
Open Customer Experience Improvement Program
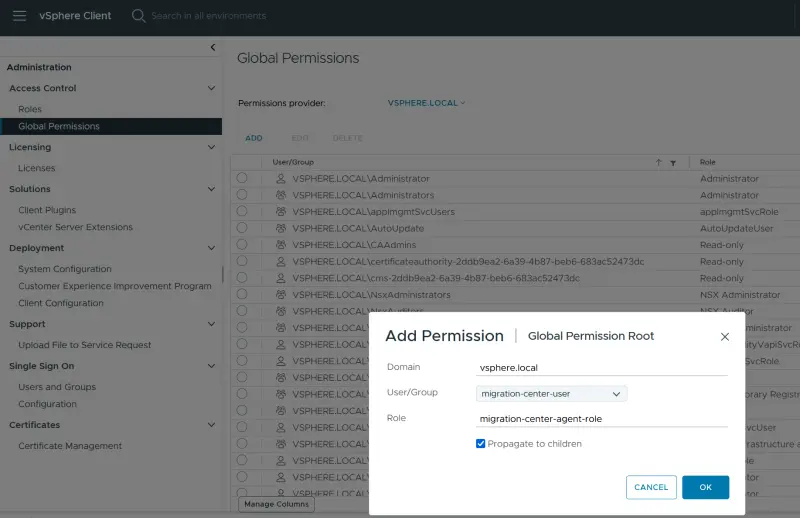pos(115,286)
